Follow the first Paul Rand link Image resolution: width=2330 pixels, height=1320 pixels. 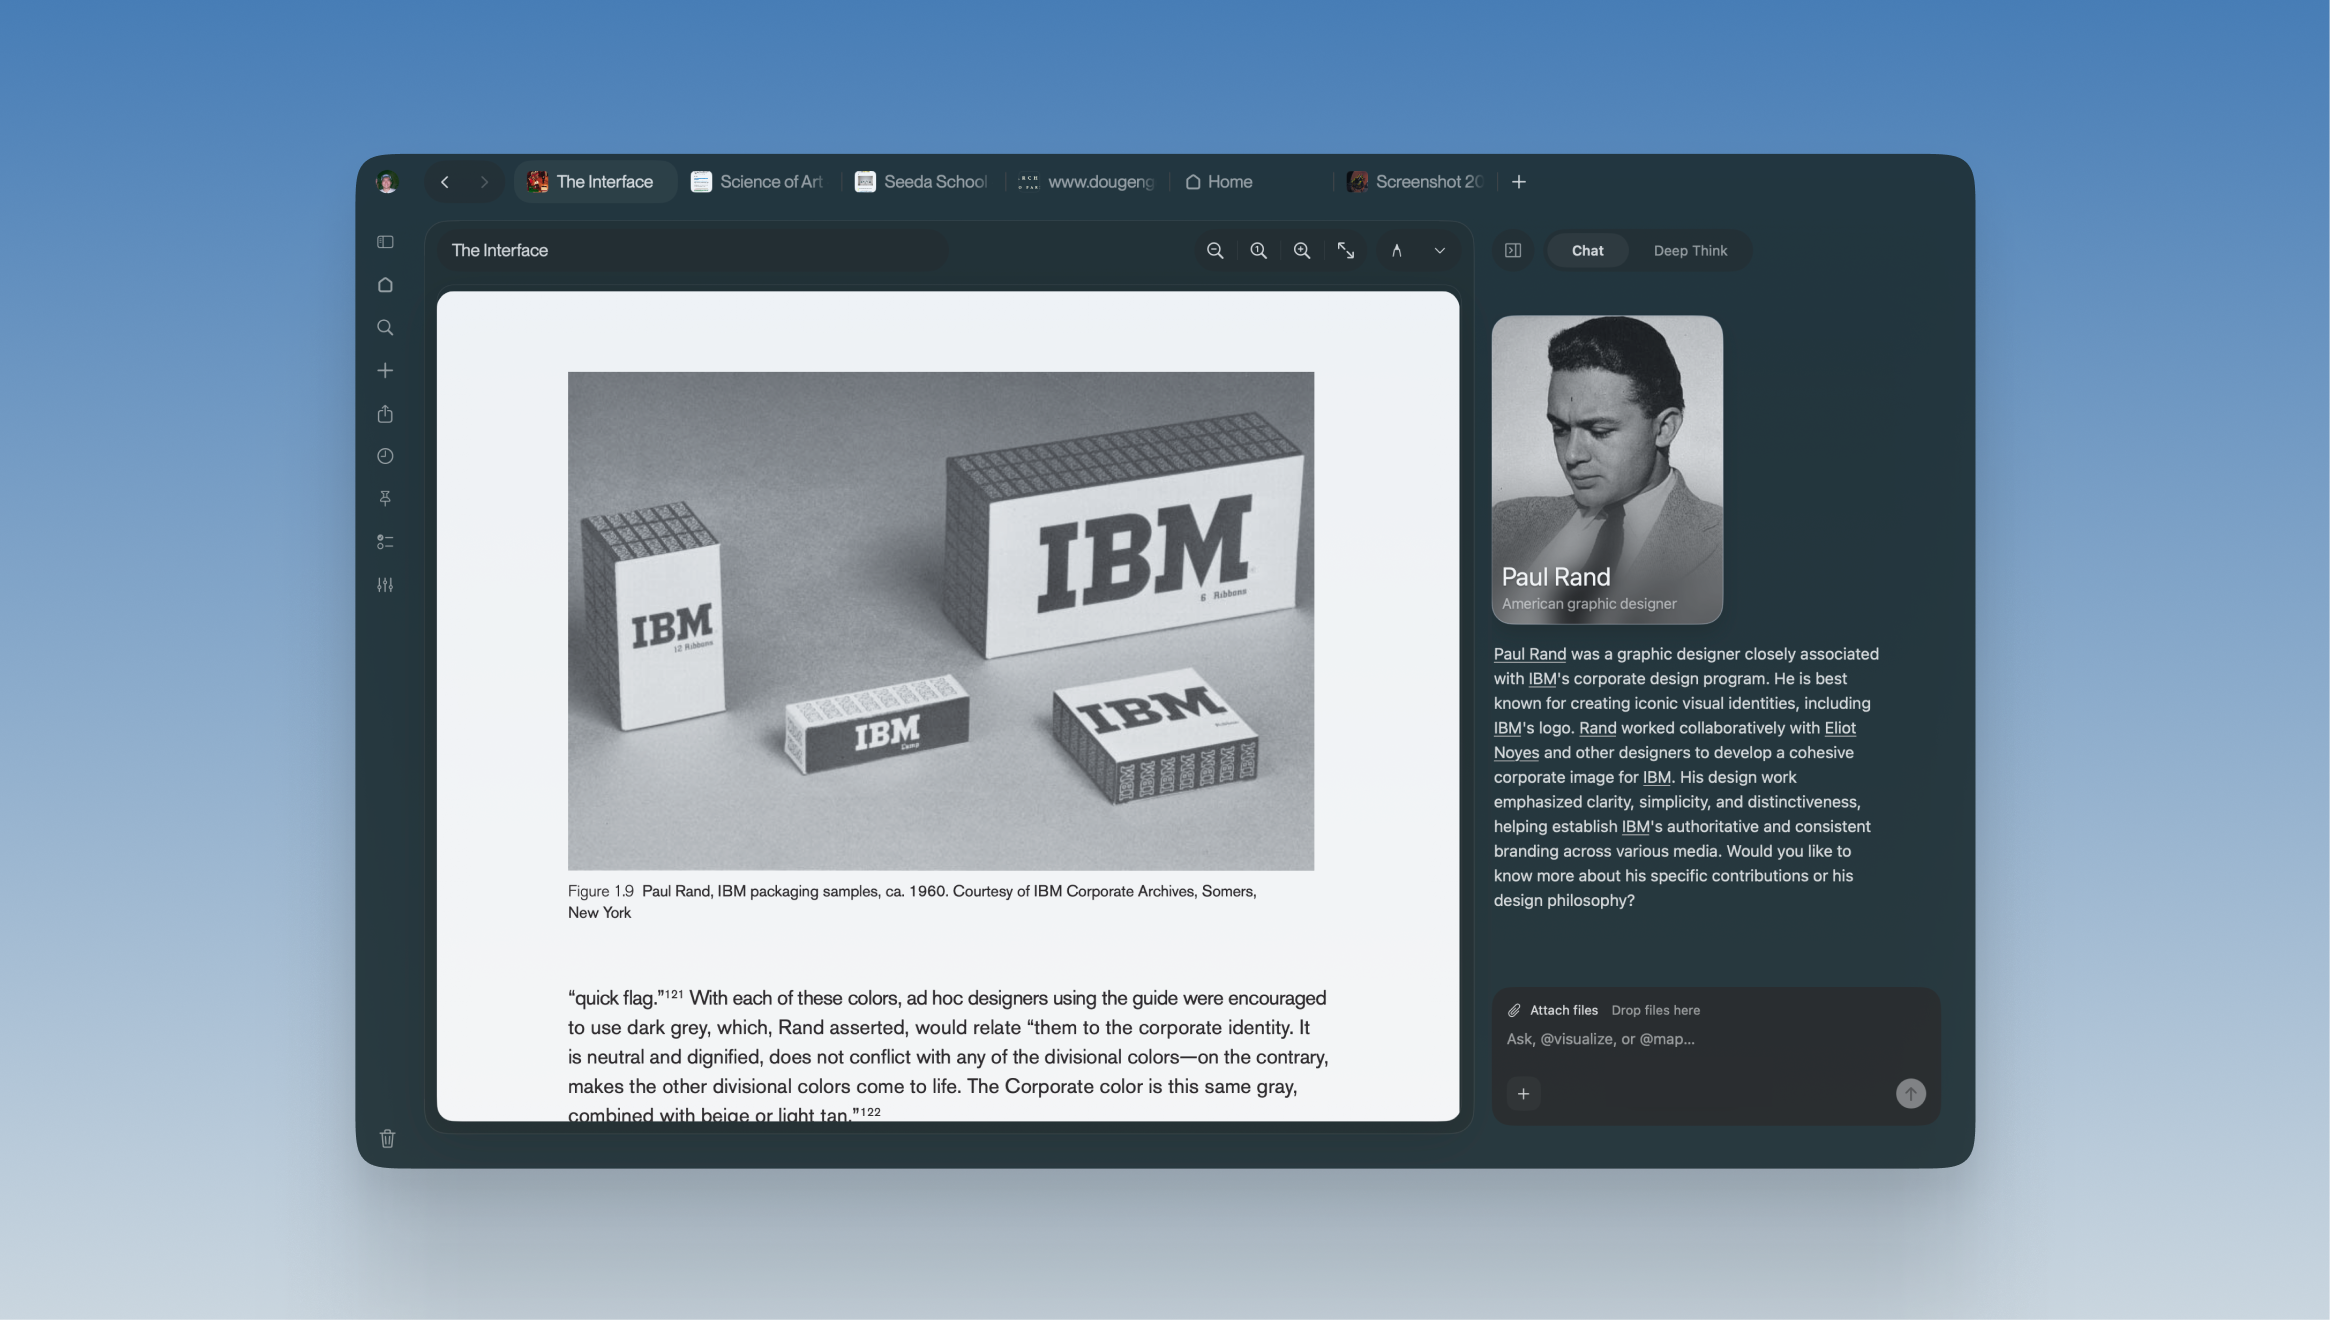tap(1530, 654)
